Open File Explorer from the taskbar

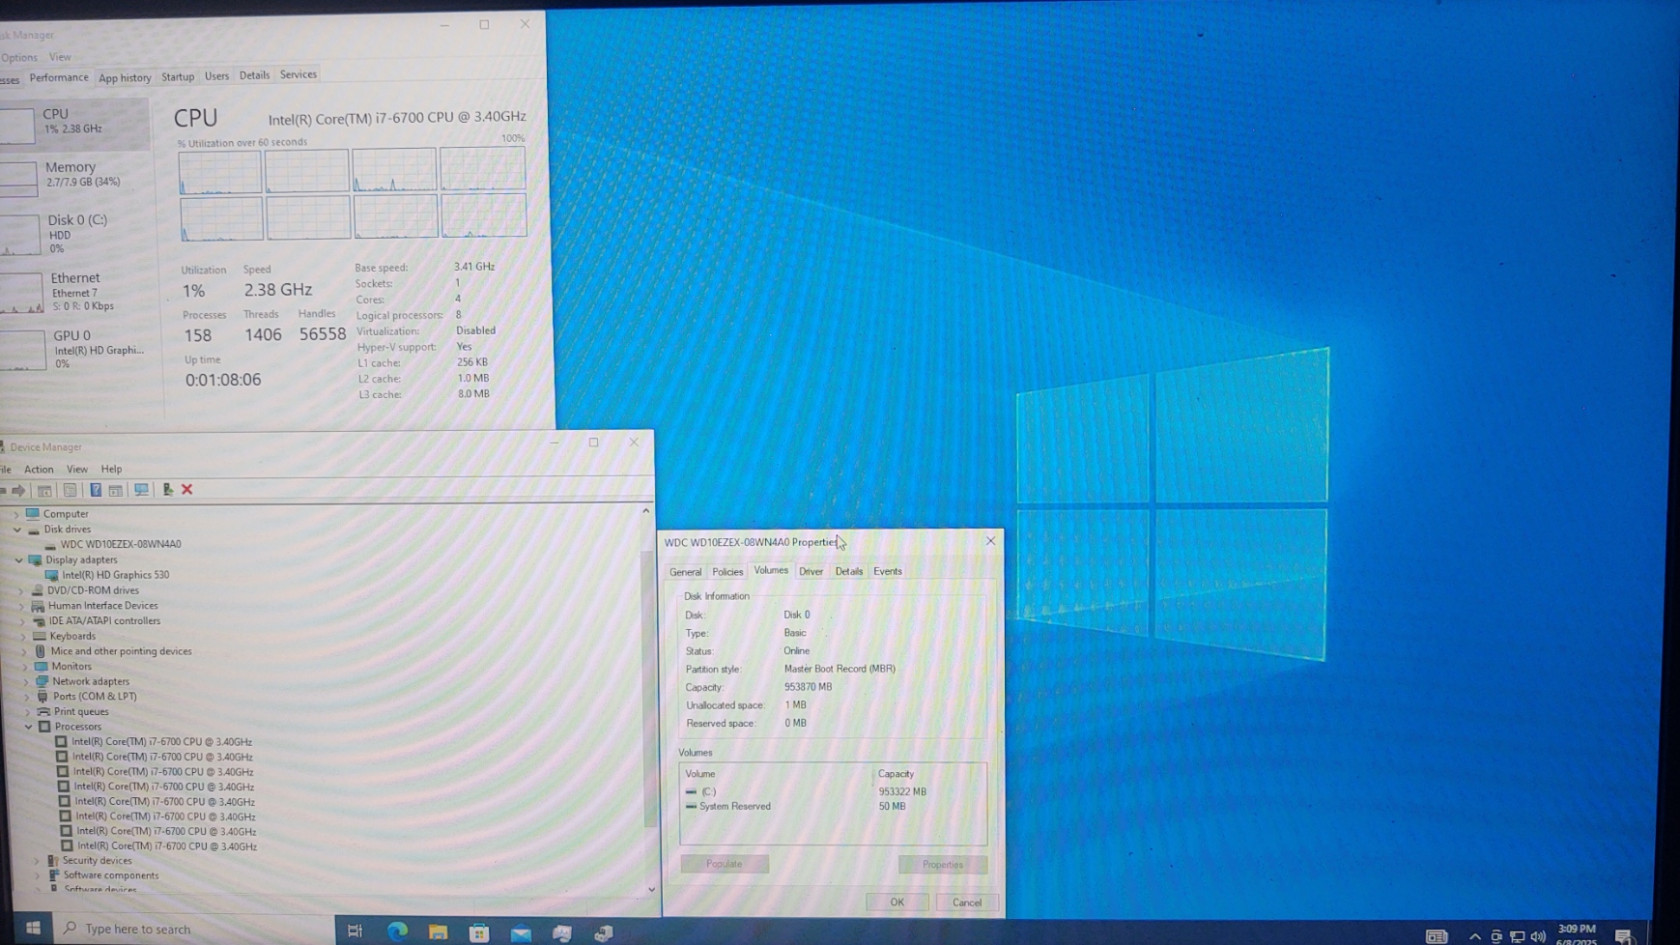tap(438, 932)
